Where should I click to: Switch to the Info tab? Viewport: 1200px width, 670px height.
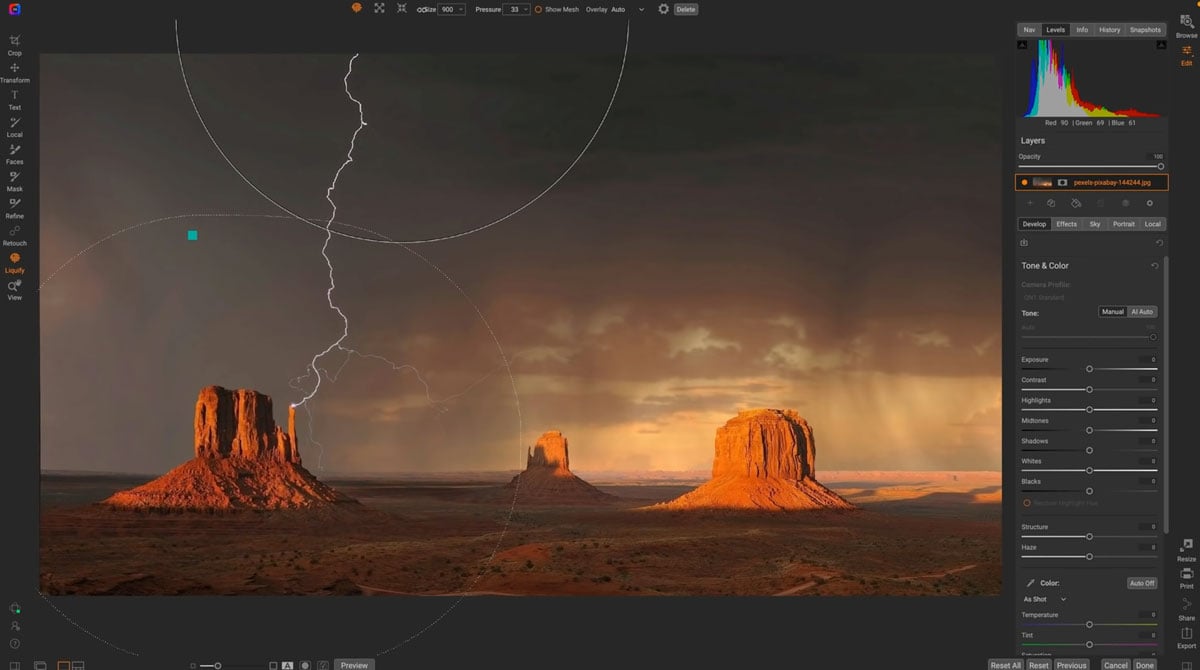click(1082, 30)
